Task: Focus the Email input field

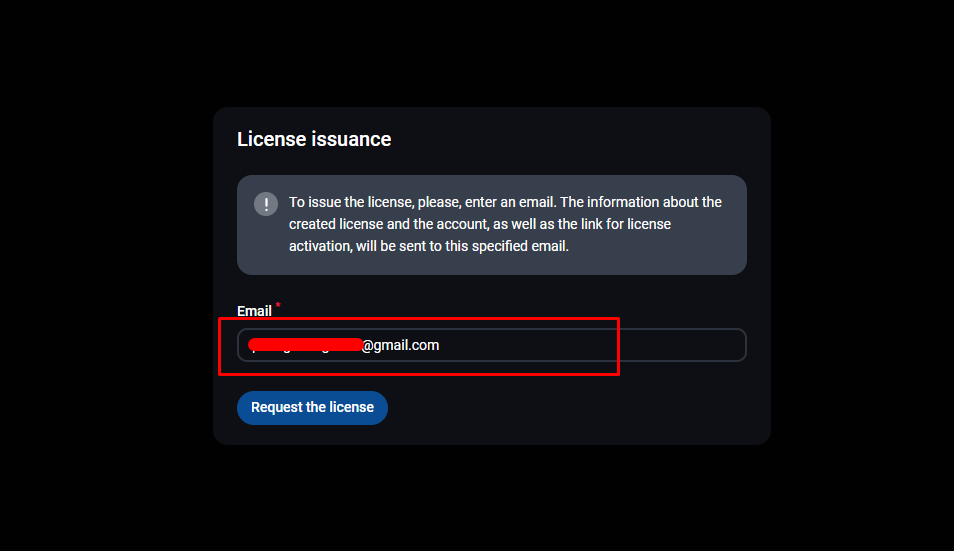Action: [492, 345]
